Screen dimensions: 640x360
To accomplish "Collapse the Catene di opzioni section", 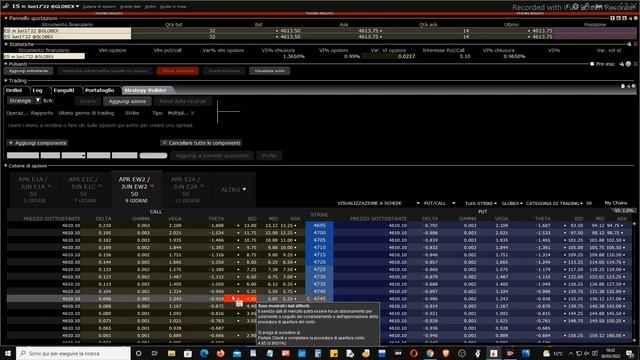I will 6,166.
